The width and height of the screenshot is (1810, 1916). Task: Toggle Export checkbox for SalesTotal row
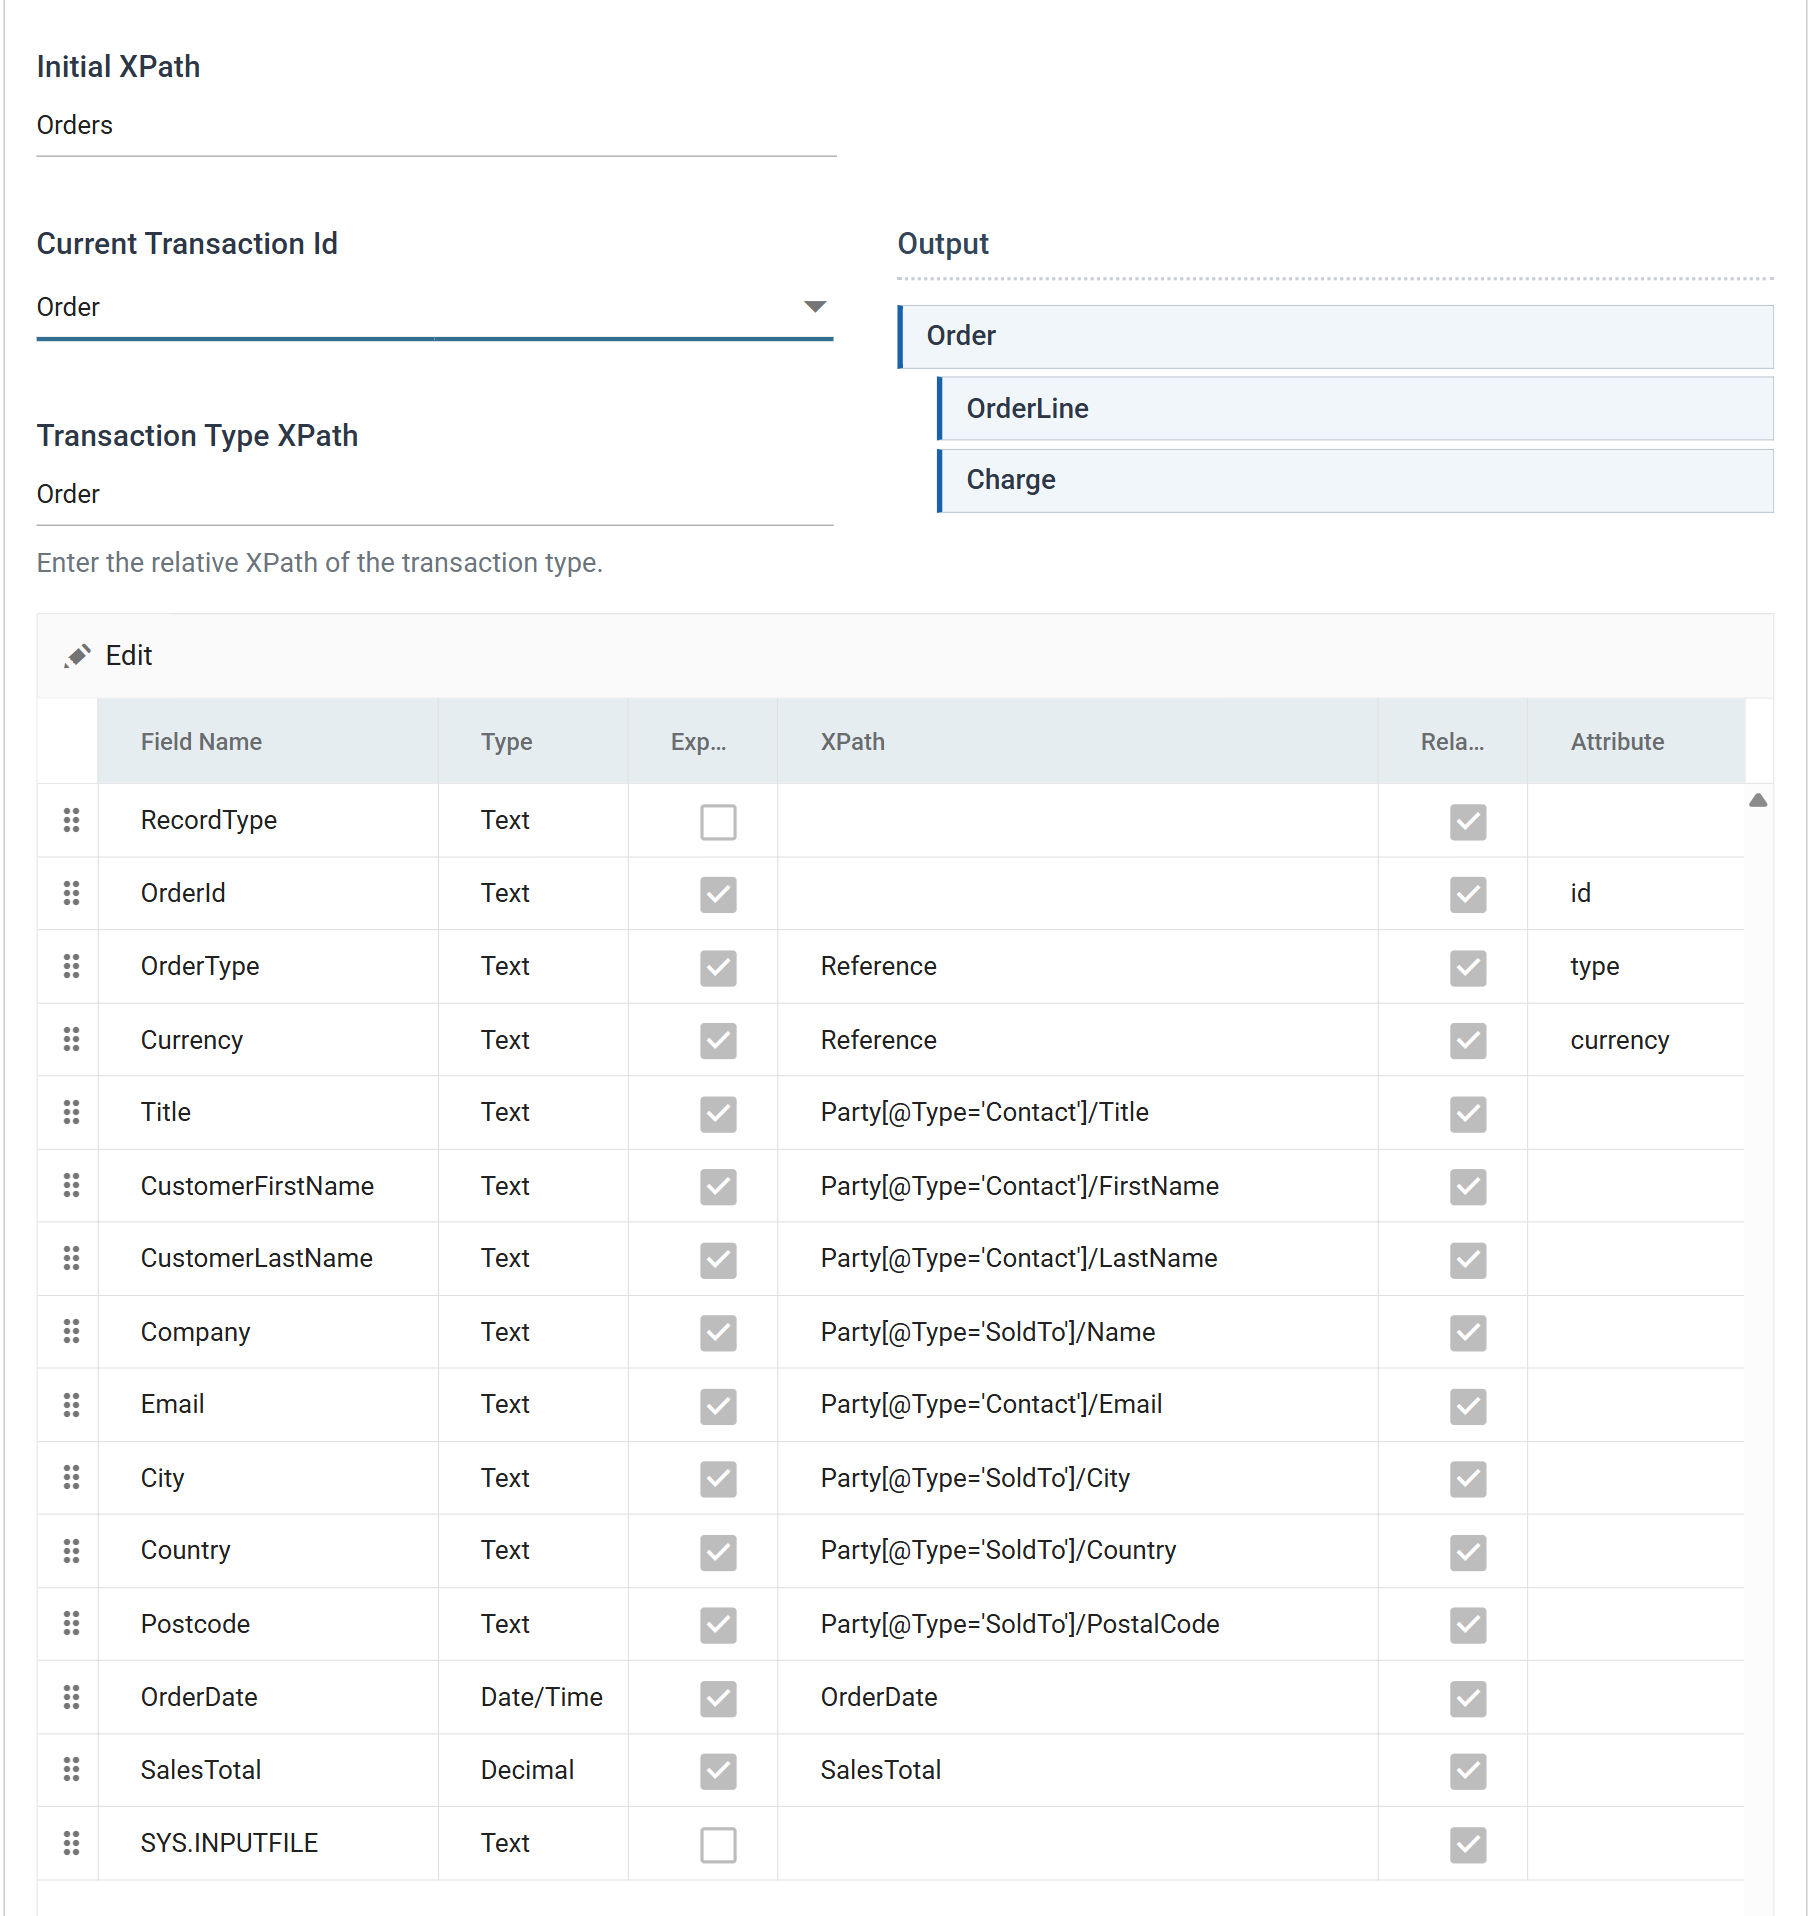click(x=718, y=1771)
